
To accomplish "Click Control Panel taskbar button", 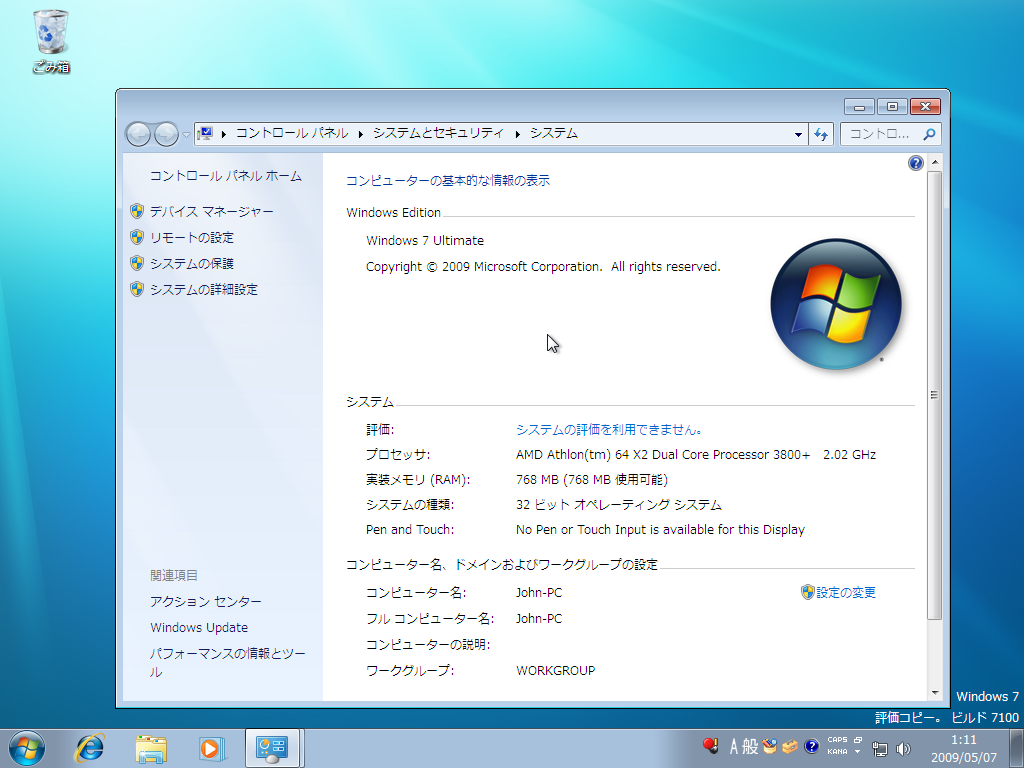I will (272, 748).
